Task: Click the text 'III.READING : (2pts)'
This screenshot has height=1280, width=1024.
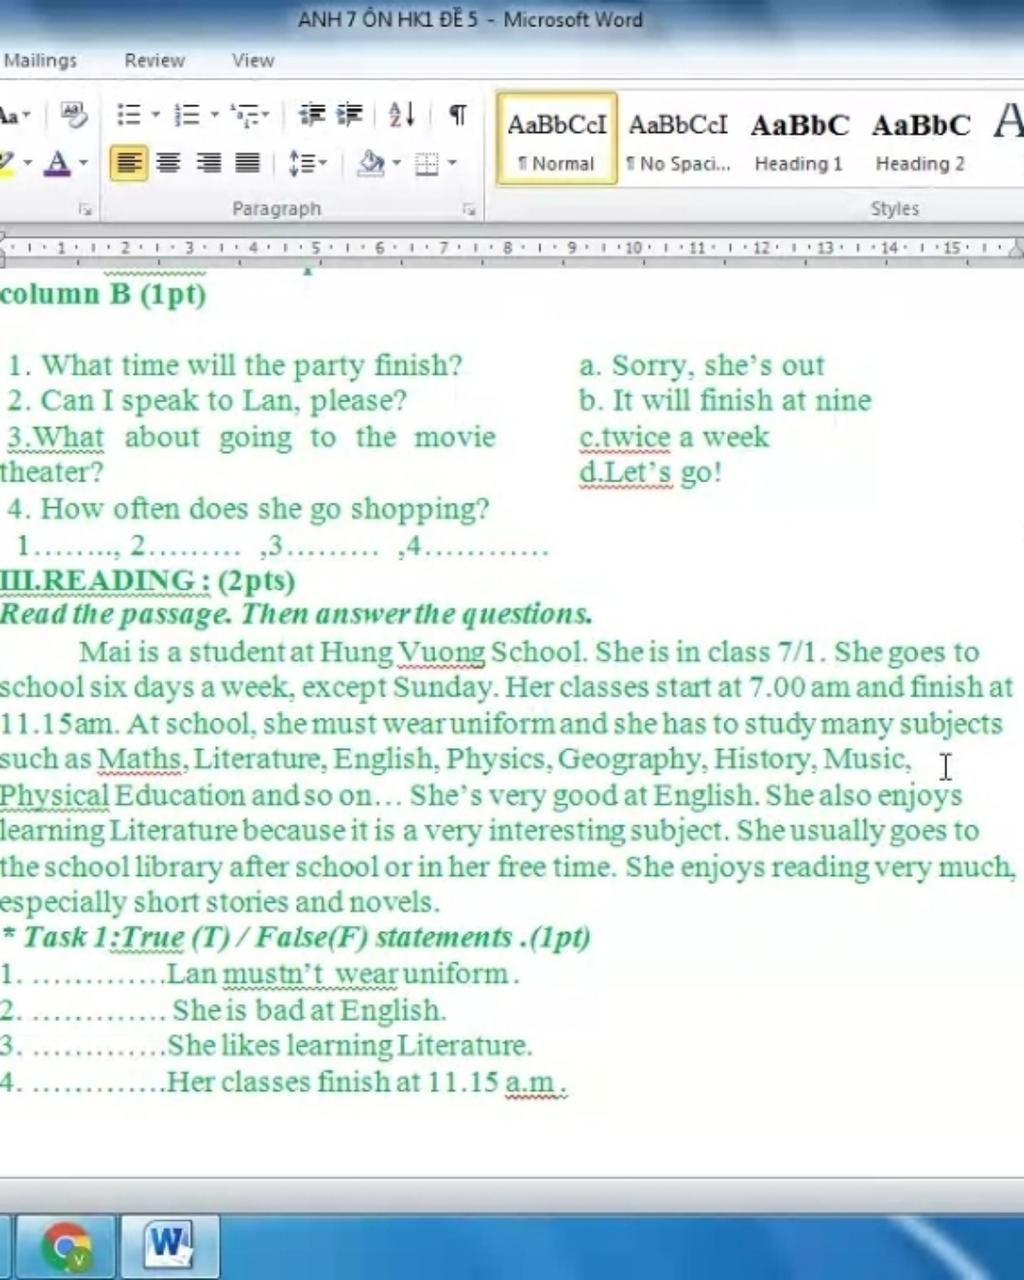Action: 148,581
